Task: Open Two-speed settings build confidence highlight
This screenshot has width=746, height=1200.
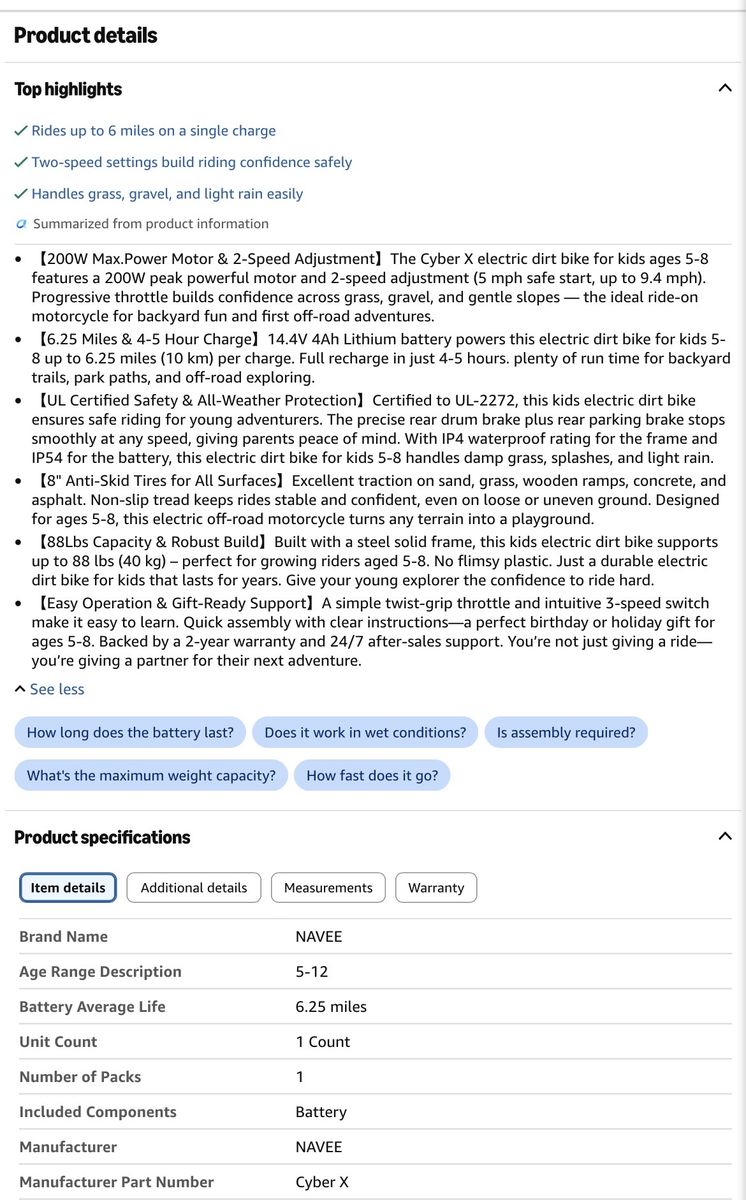Action: [191, 162]
